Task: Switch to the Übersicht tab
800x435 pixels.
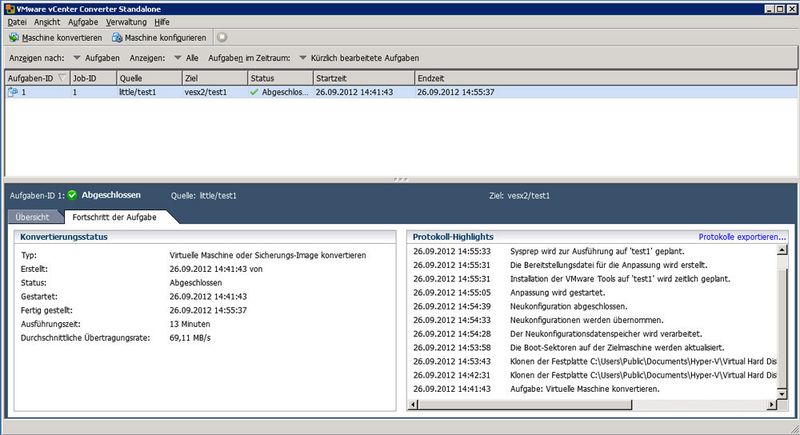Action: coord(33,217)
